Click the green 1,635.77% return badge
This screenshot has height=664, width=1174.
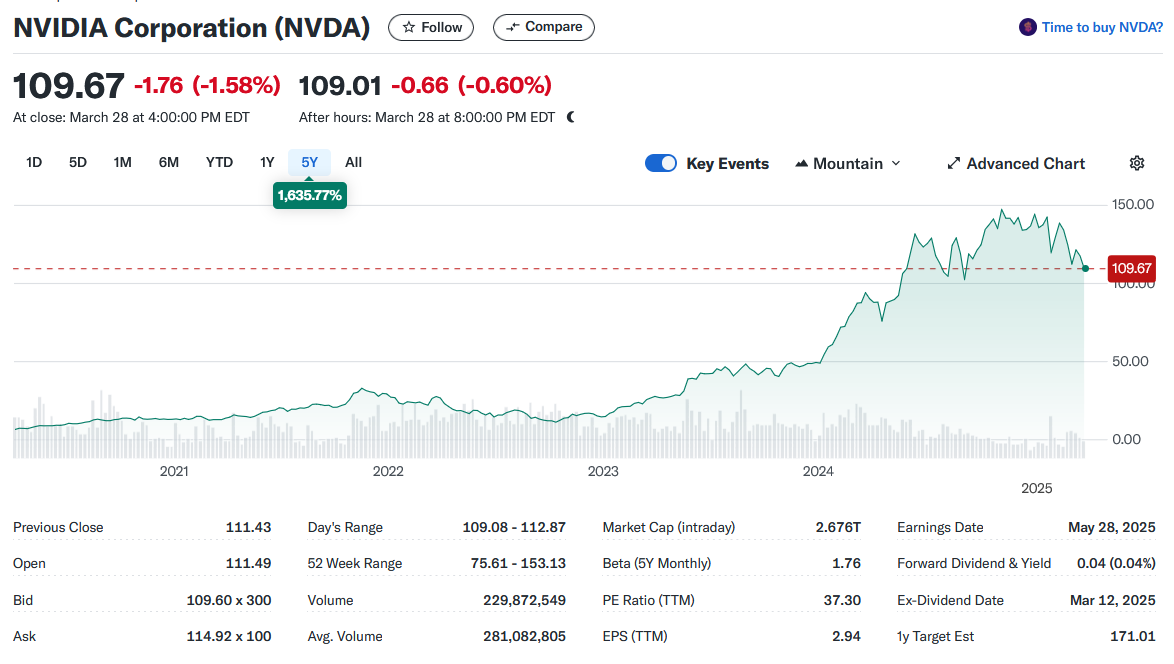click(310, 195)
